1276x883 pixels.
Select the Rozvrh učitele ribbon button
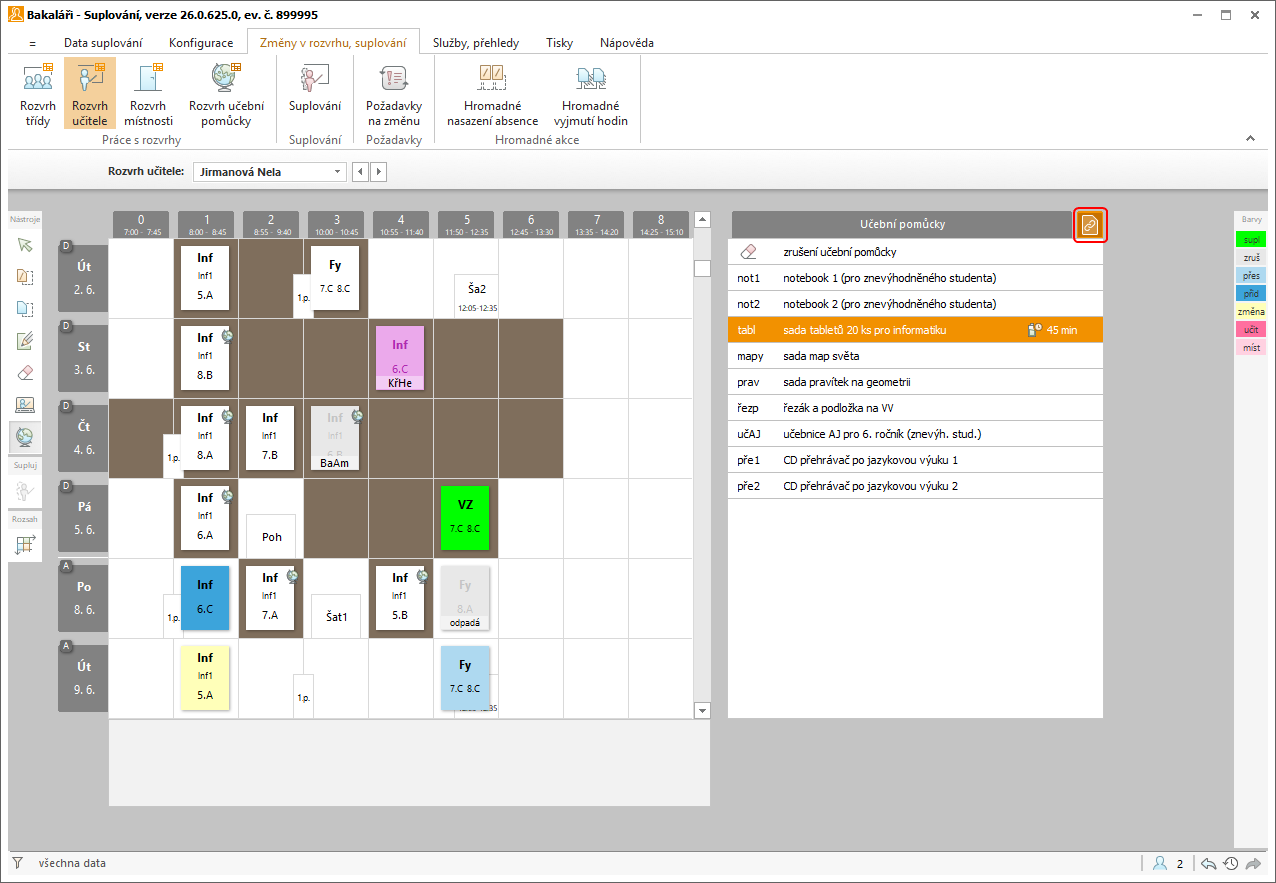coord(90,93)
